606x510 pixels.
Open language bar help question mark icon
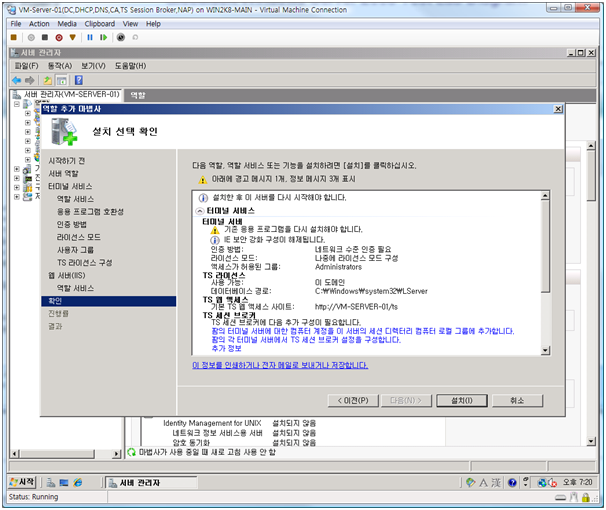[512, 483]
